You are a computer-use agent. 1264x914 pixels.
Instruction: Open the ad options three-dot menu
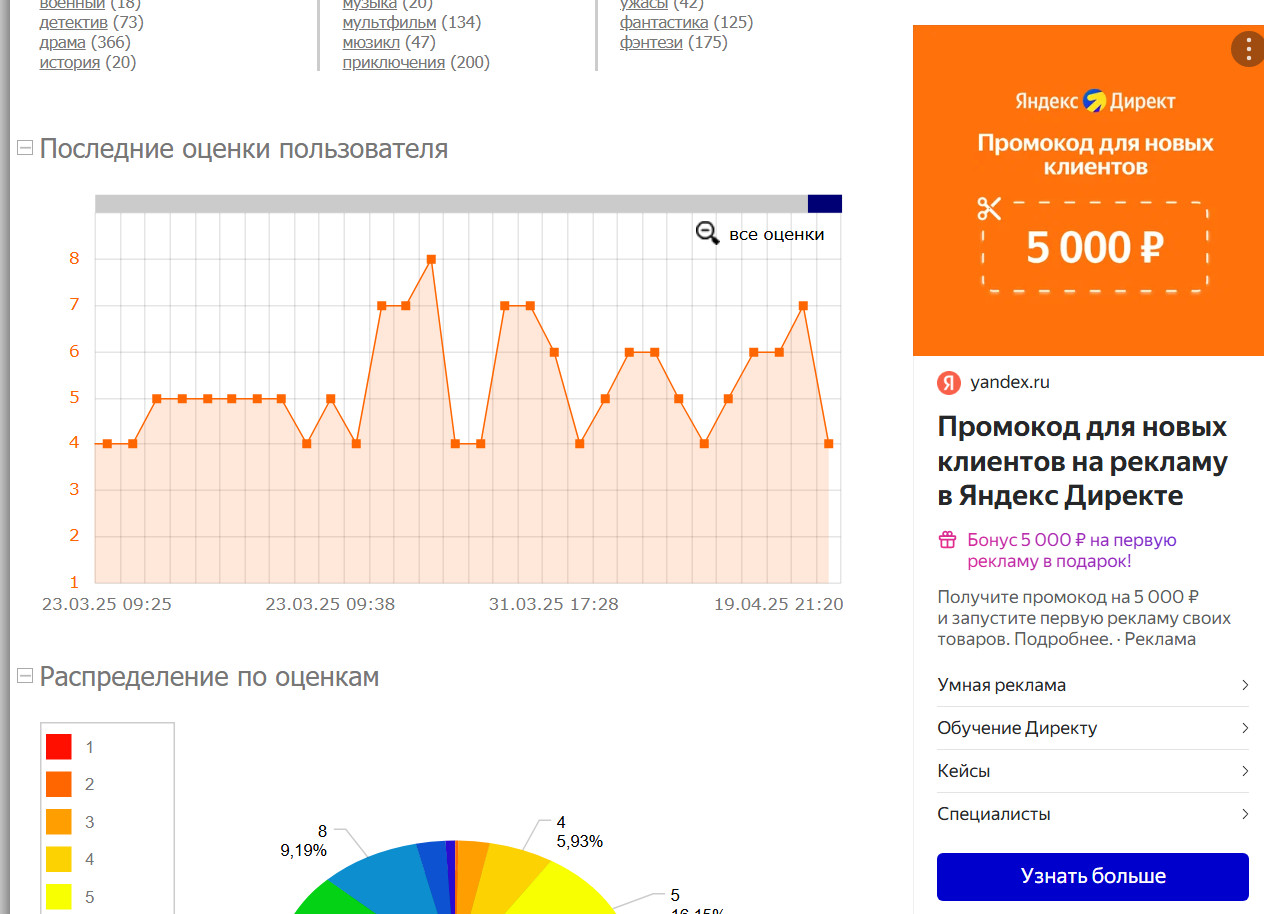pyautogui.click(x=1247, y=48)
